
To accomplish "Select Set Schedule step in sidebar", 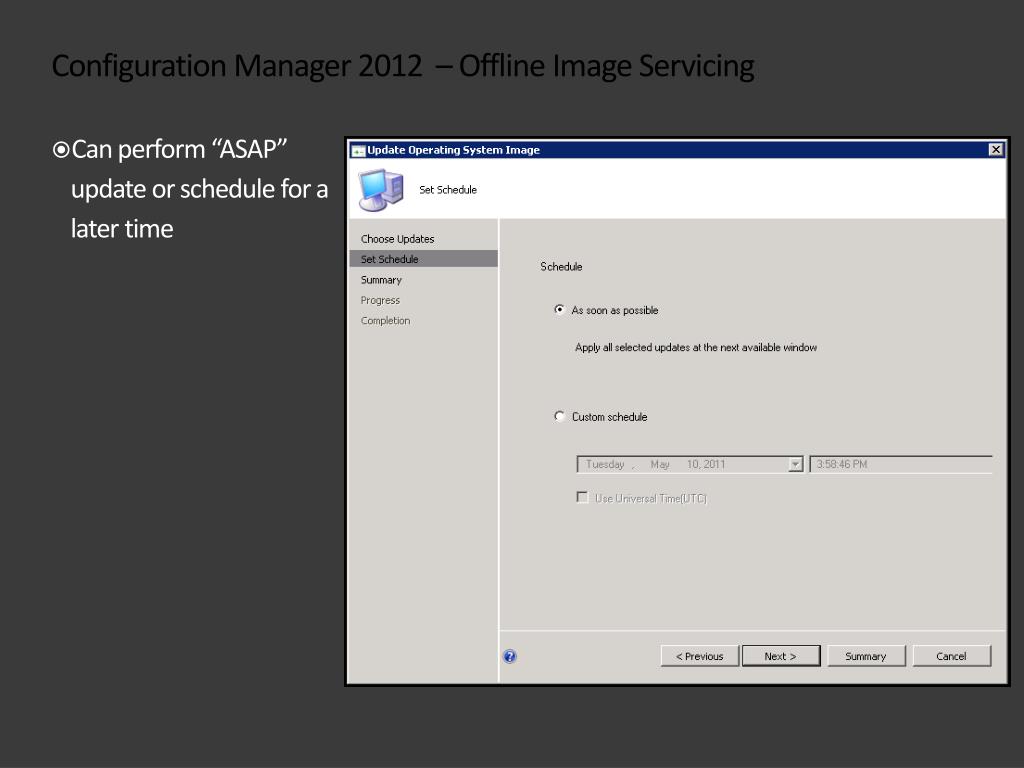I will [x=423, y=259].
